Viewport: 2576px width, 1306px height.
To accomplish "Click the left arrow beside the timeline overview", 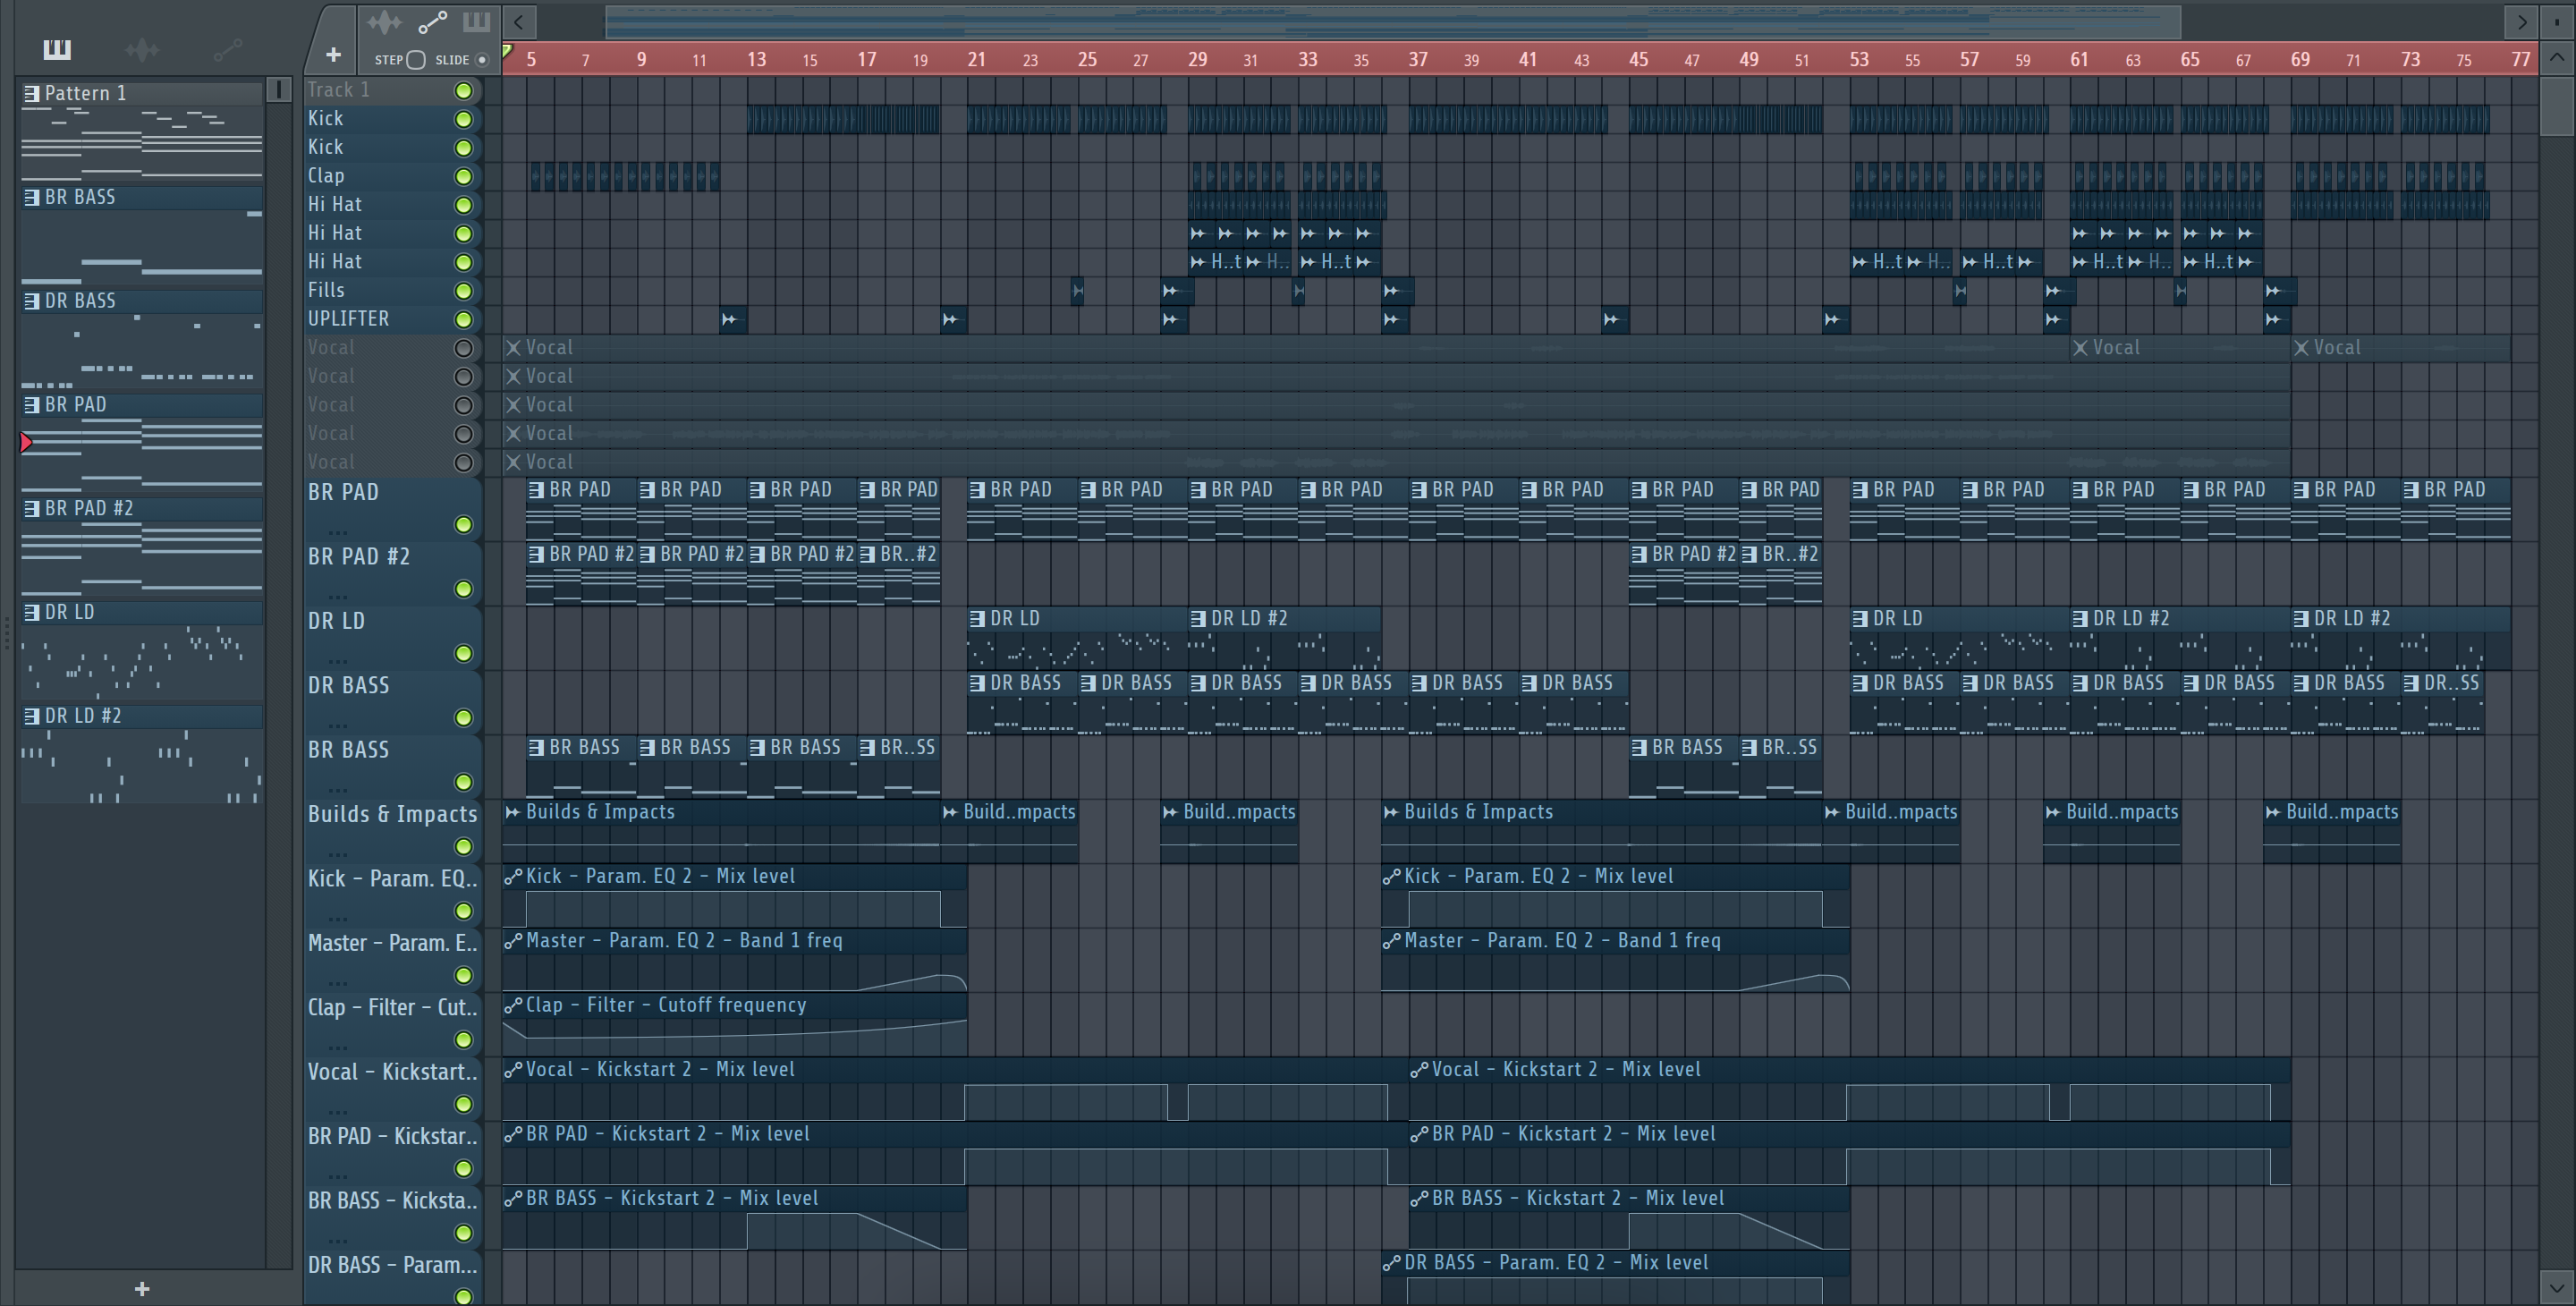I will [519, 21].
